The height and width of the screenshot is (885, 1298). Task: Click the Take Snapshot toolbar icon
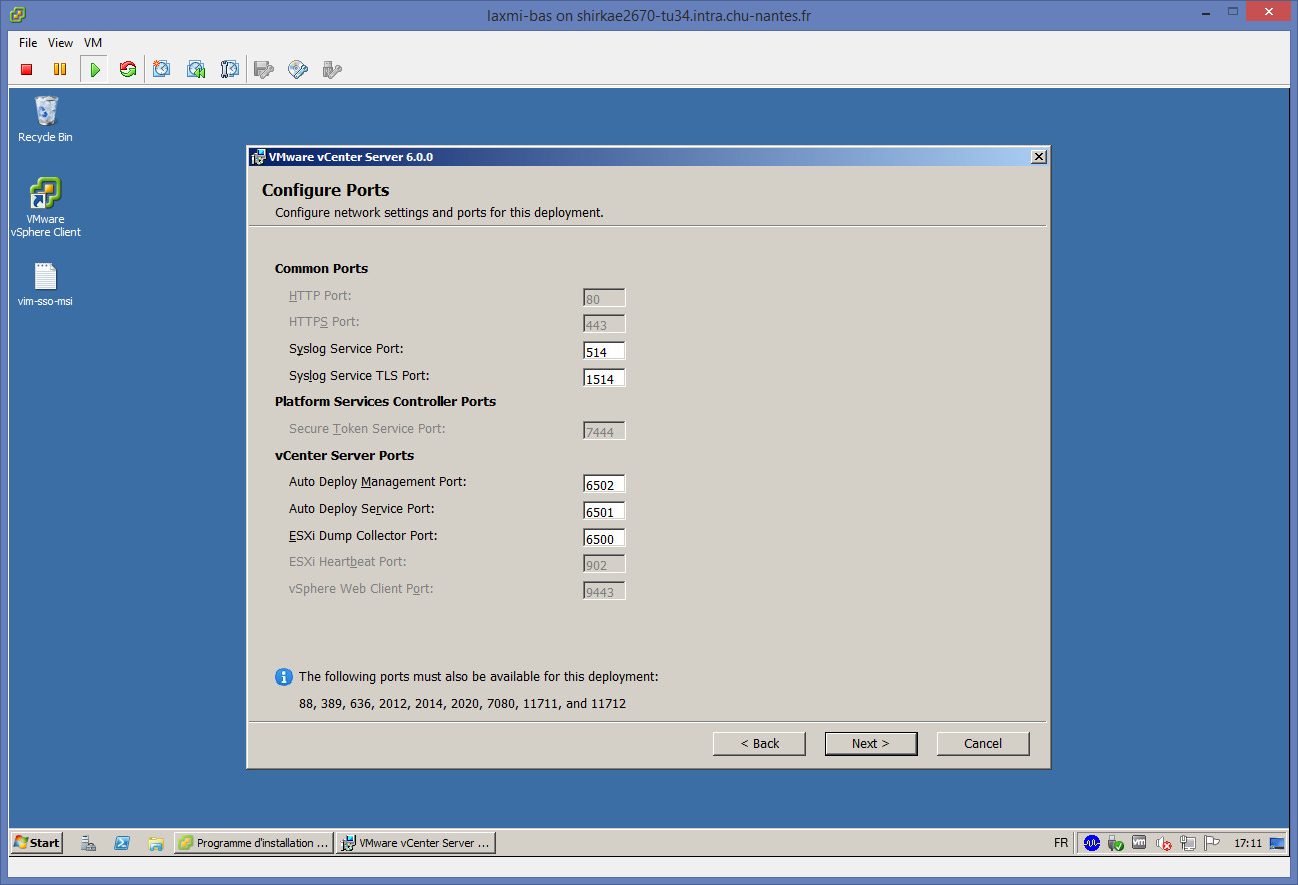[161, 70]
